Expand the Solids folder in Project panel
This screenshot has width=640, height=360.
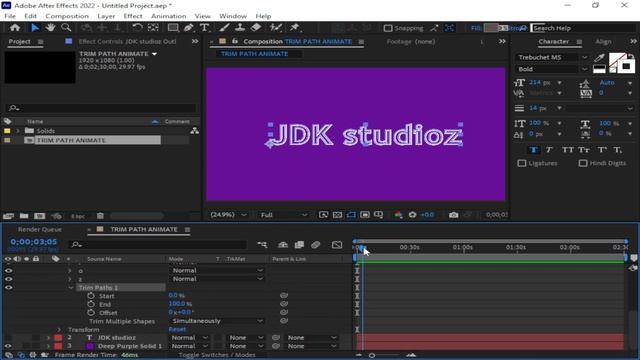point(18,131)
